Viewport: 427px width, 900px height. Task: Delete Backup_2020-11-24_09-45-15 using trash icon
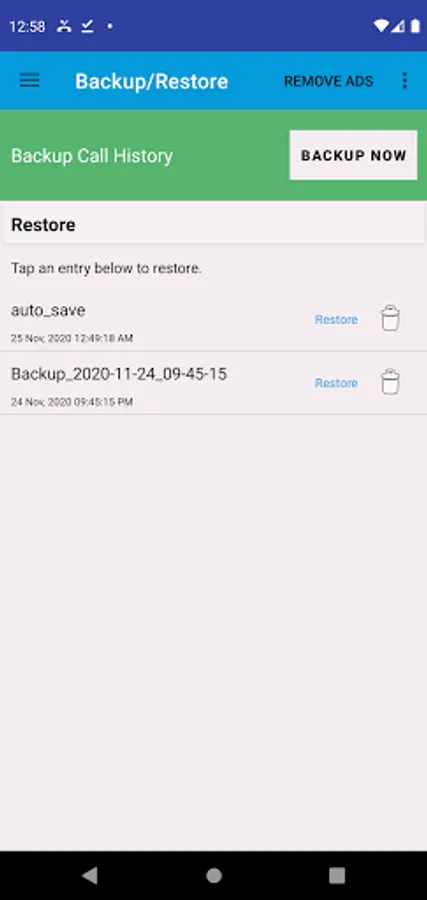pos(390,382)
